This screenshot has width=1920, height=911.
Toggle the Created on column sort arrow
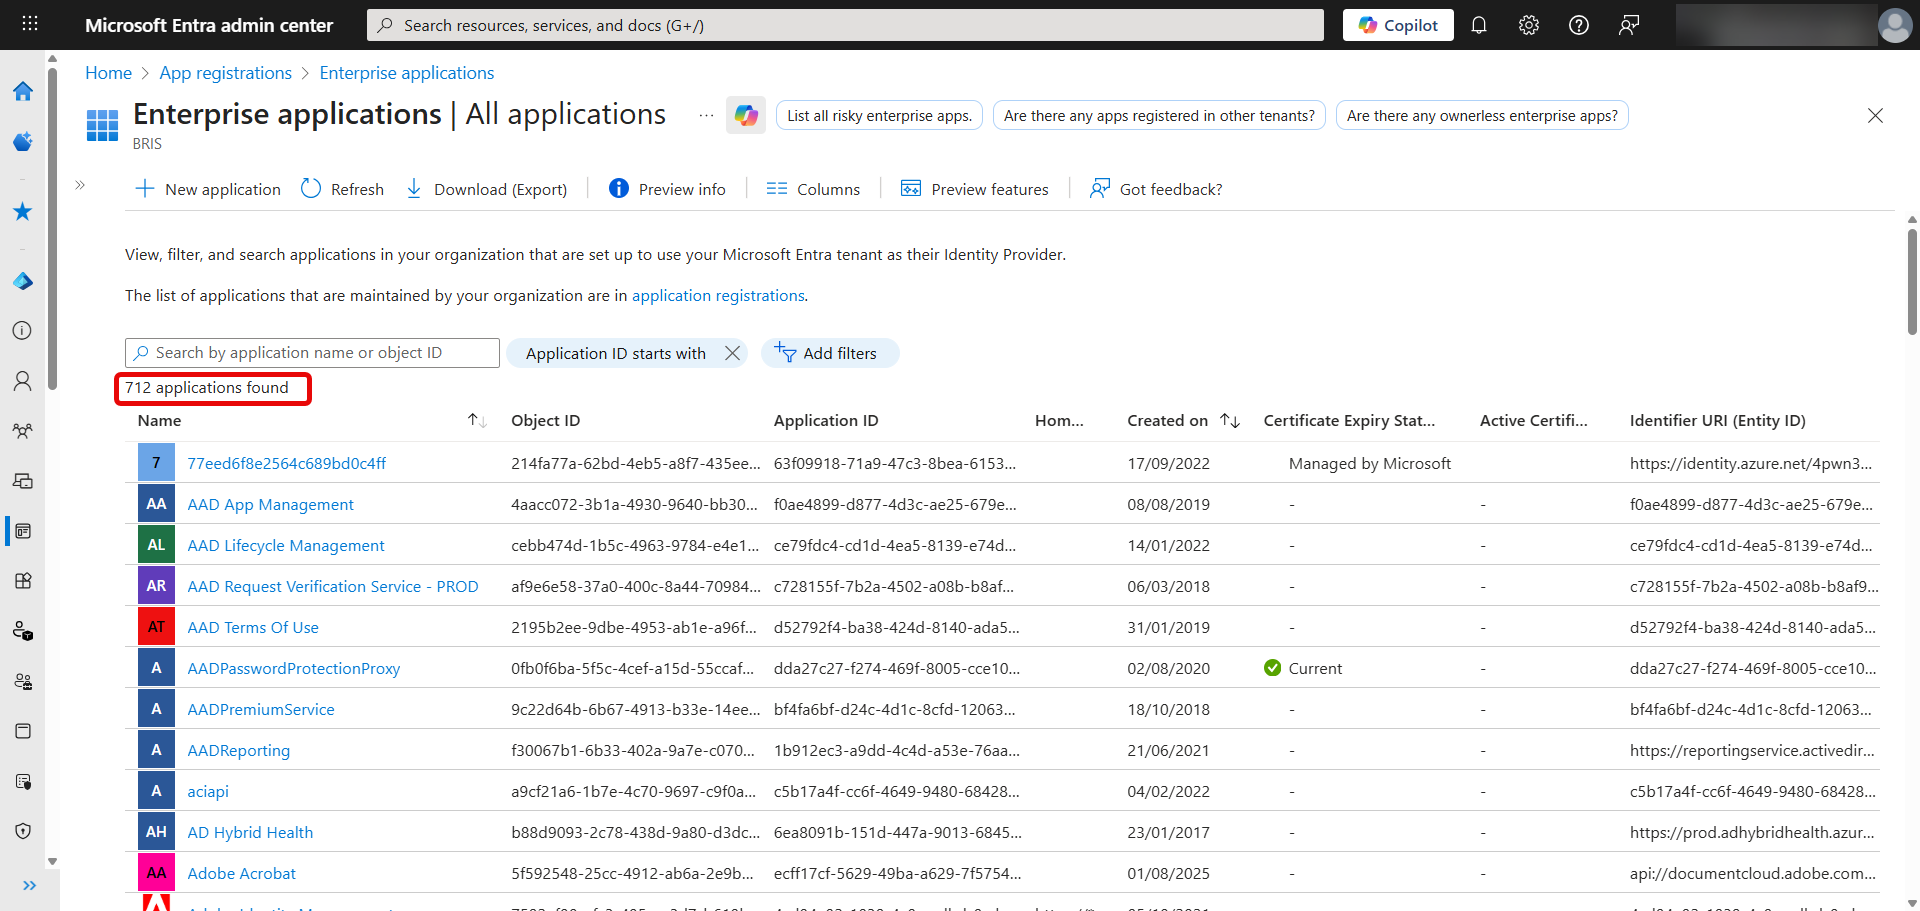pyautogui.click(x=1230, y=420)
